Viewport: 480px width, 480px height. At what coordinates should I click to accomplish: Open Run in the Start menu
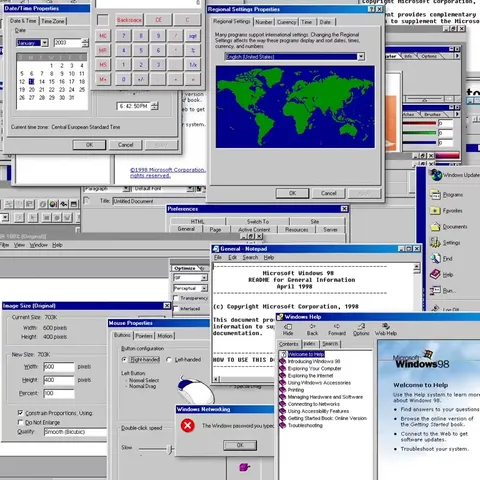443,291
